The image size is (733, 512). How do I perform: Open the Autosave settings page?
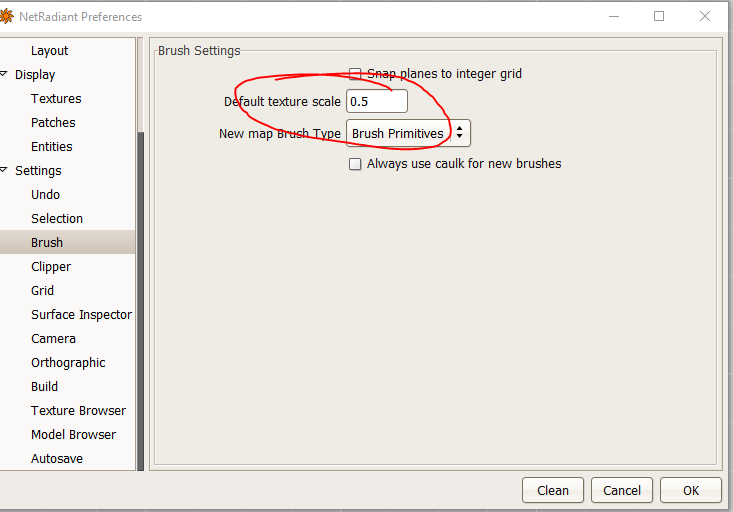pos(57,459)
